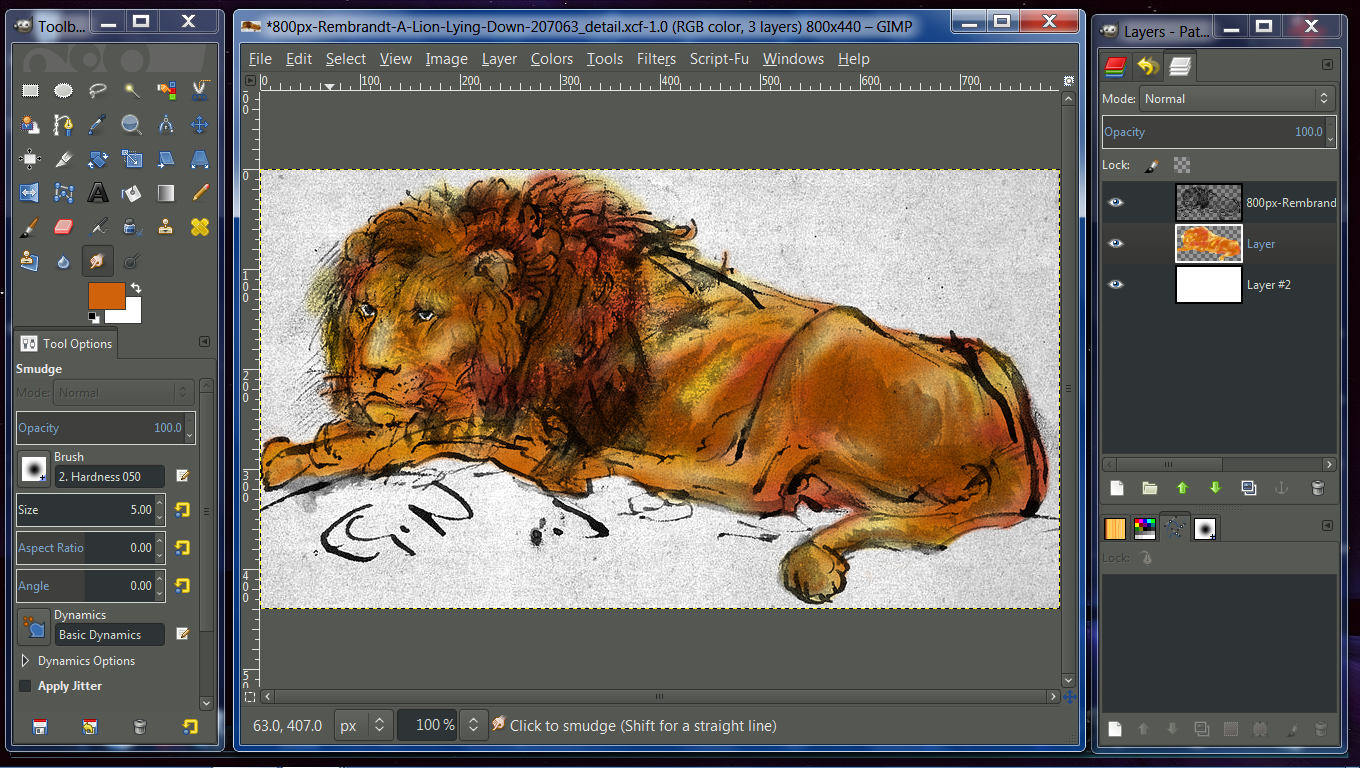Open the Filters menu
Image resolution: width=1360 pixels, height=768 pixels.
tap(656, 59)
